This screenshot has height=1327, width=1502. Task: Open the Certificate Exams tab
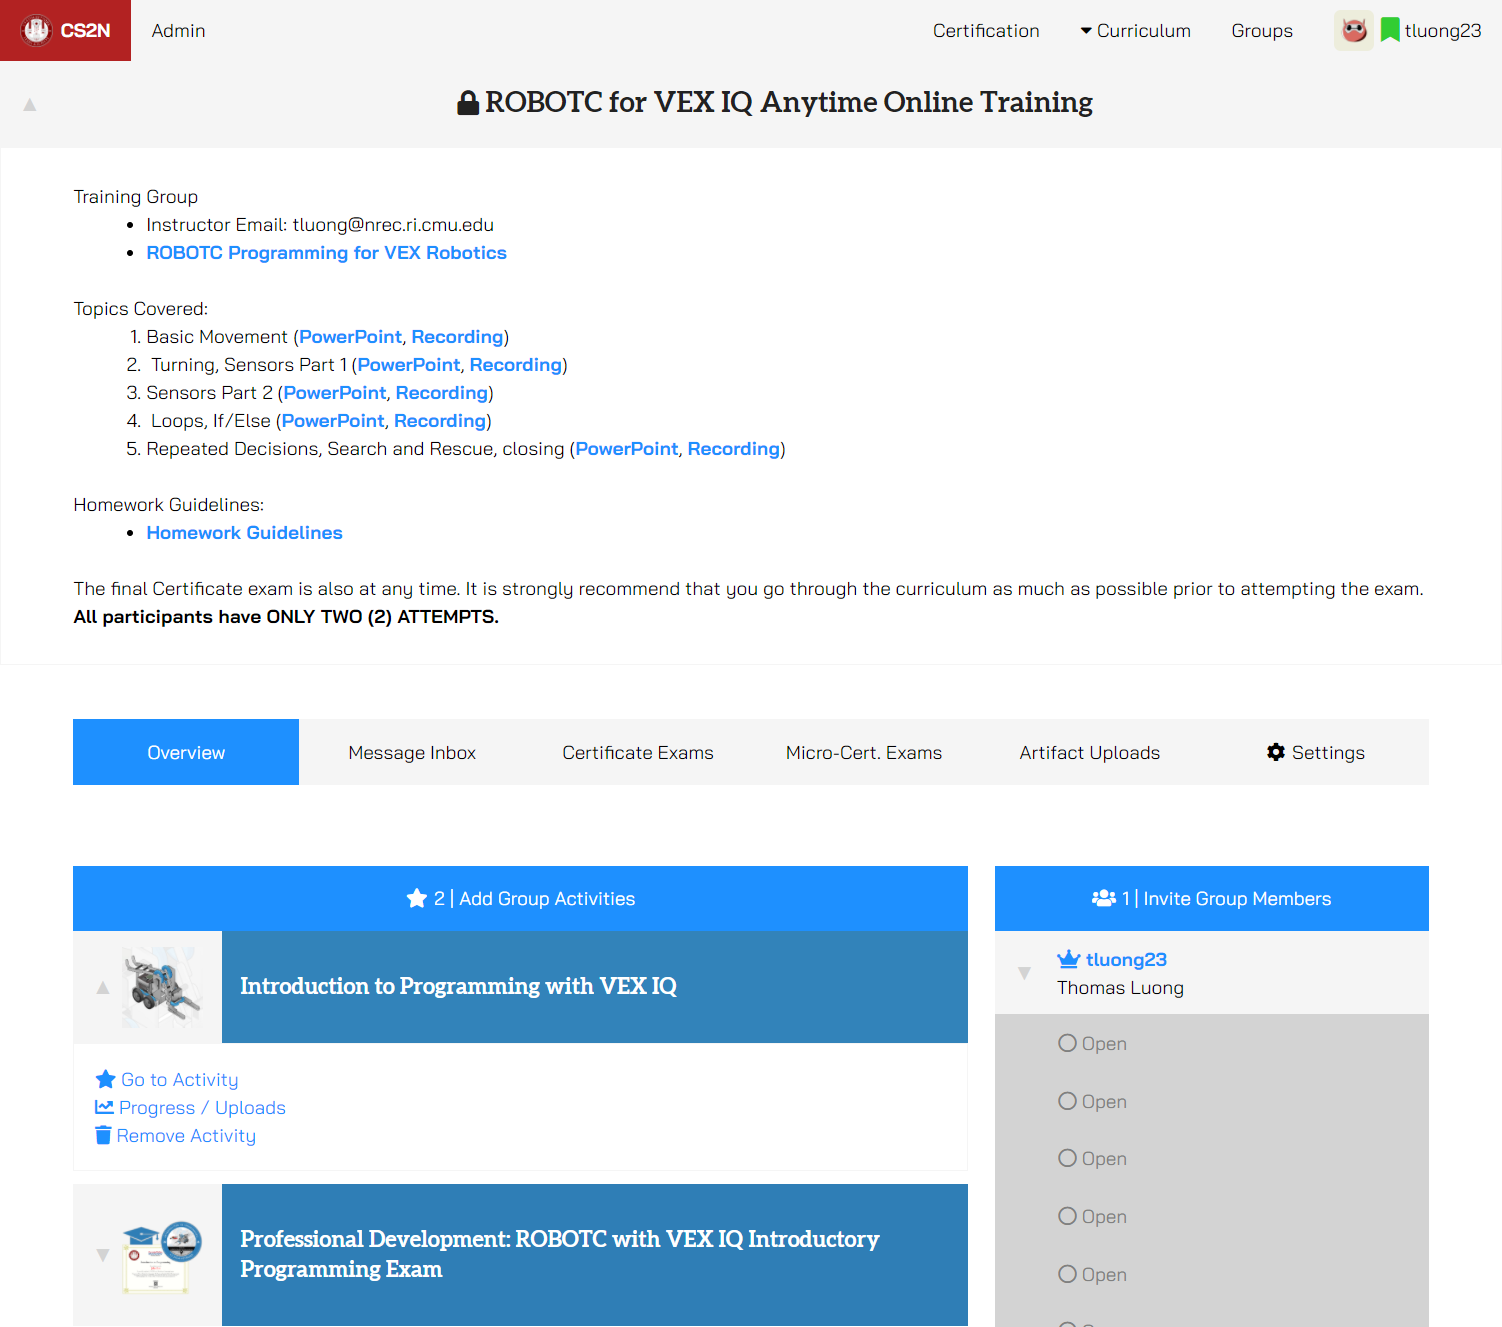point(638,752)
